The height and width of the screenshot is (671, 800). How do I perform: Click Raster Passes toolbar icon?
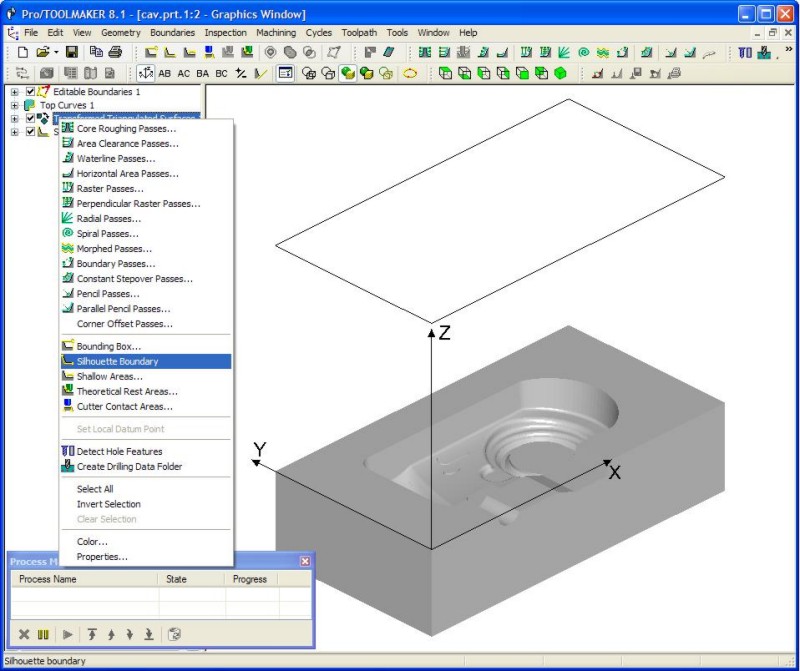(526, 52)
